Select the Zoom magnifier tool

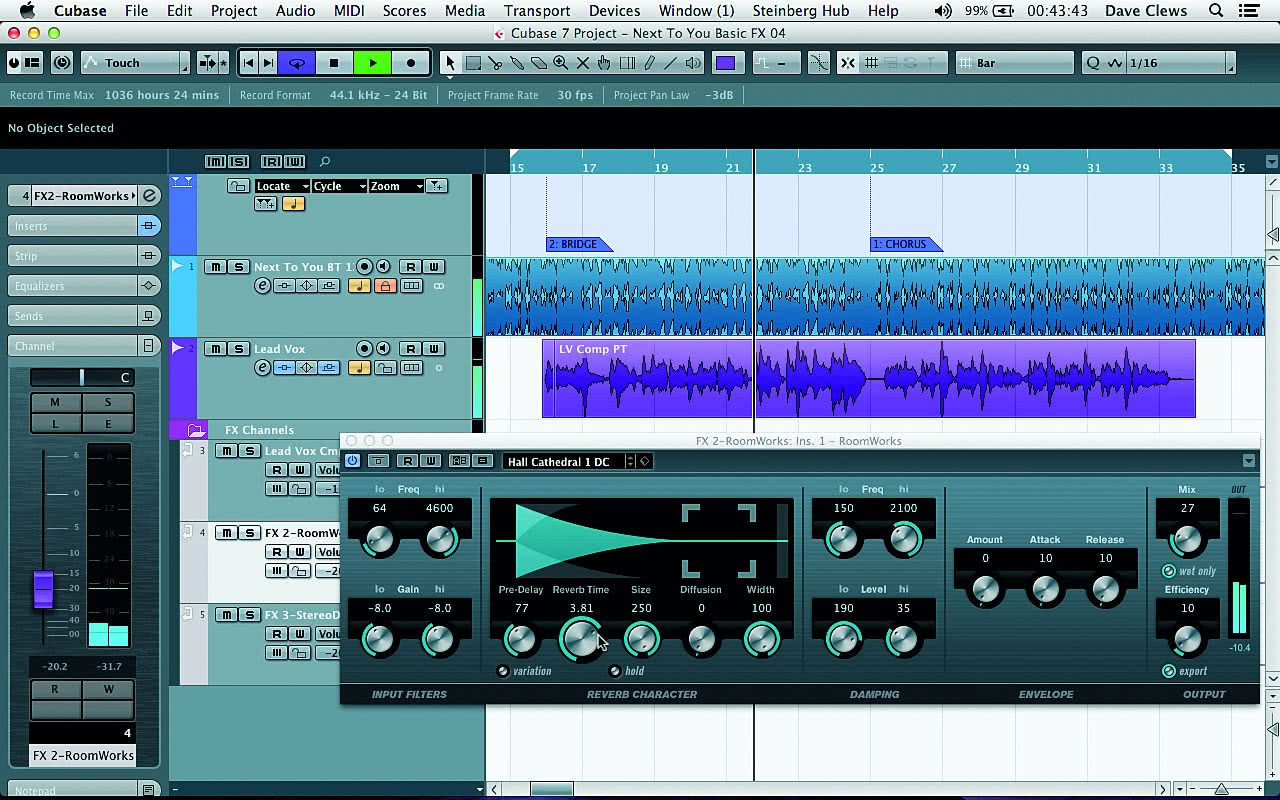(561, 63)
